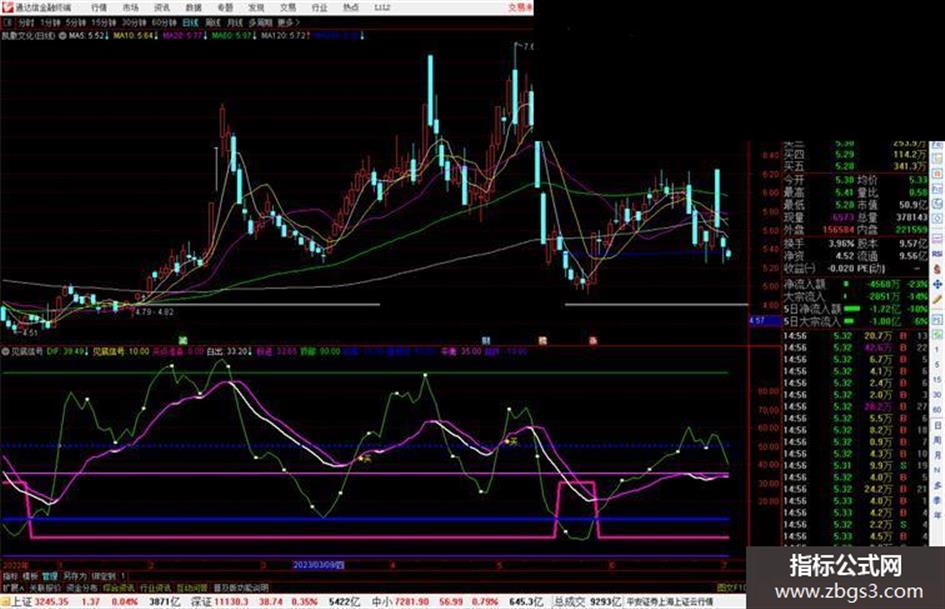Select the 月线 monthly chart tab
Viewport: 945px width, 609px height.
pos(234,23)
